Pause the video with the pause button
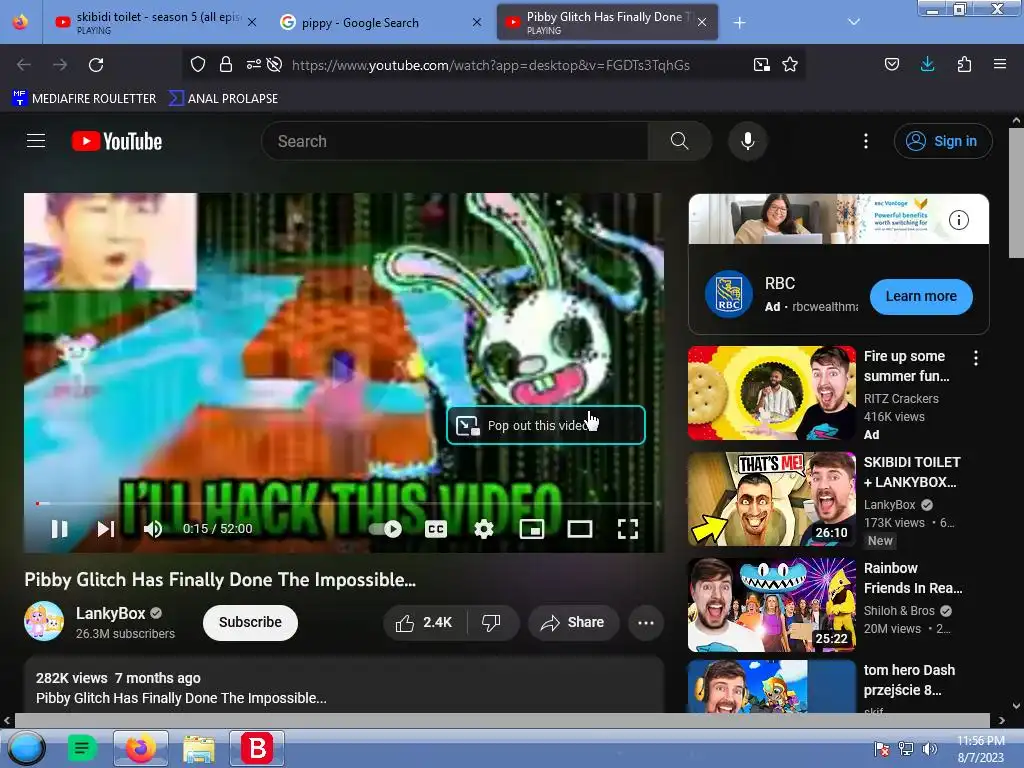 click(59, 529)
